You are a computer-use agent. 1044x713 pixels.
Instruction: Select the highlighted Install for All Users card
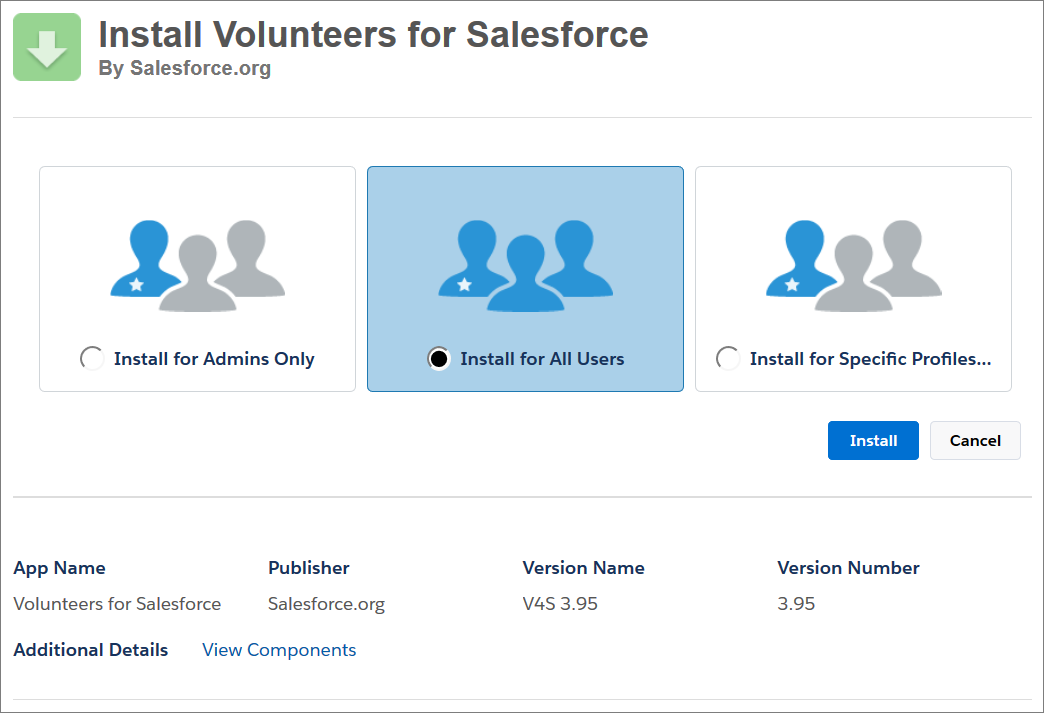[x=524, y=278]
